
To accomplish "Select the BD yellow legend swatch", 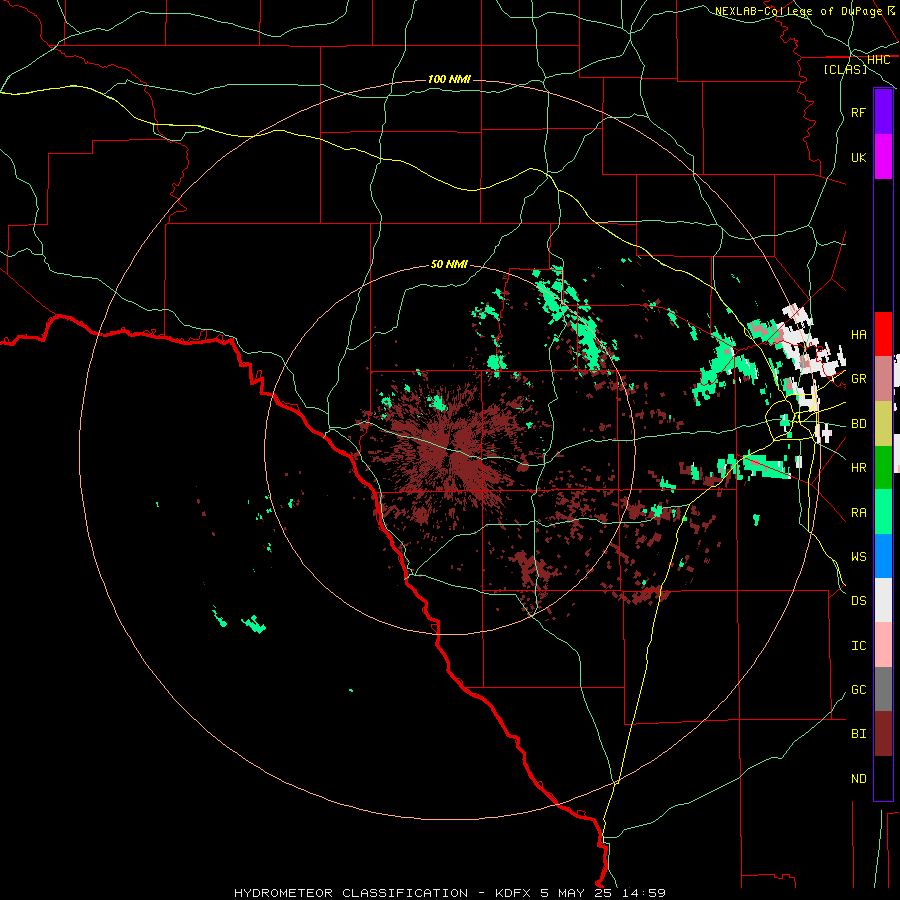I will click(x=883, y=424).
